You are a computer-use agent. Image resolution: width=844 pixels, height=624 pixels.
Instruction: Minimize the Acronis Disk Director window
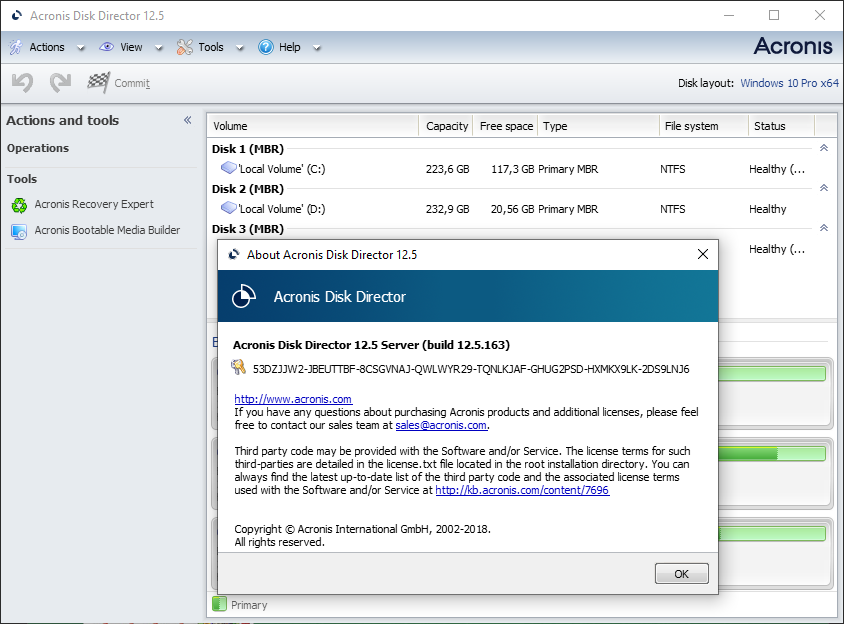click(729, 15)
